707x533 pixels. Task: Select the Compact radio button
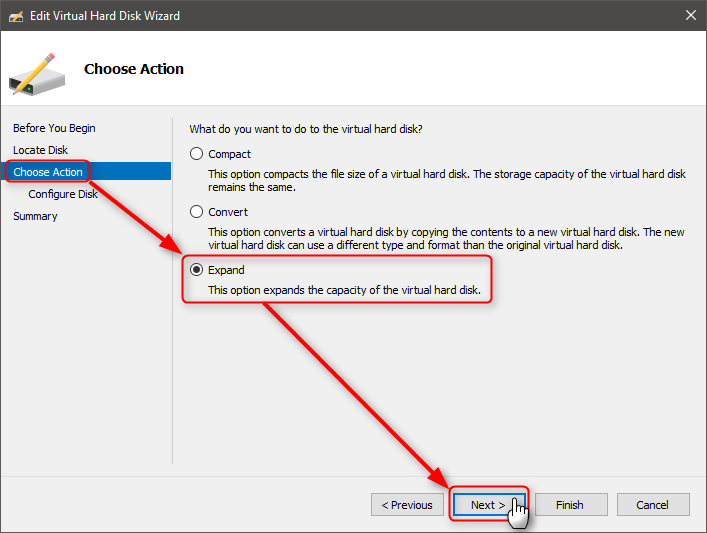click(196, 154)
